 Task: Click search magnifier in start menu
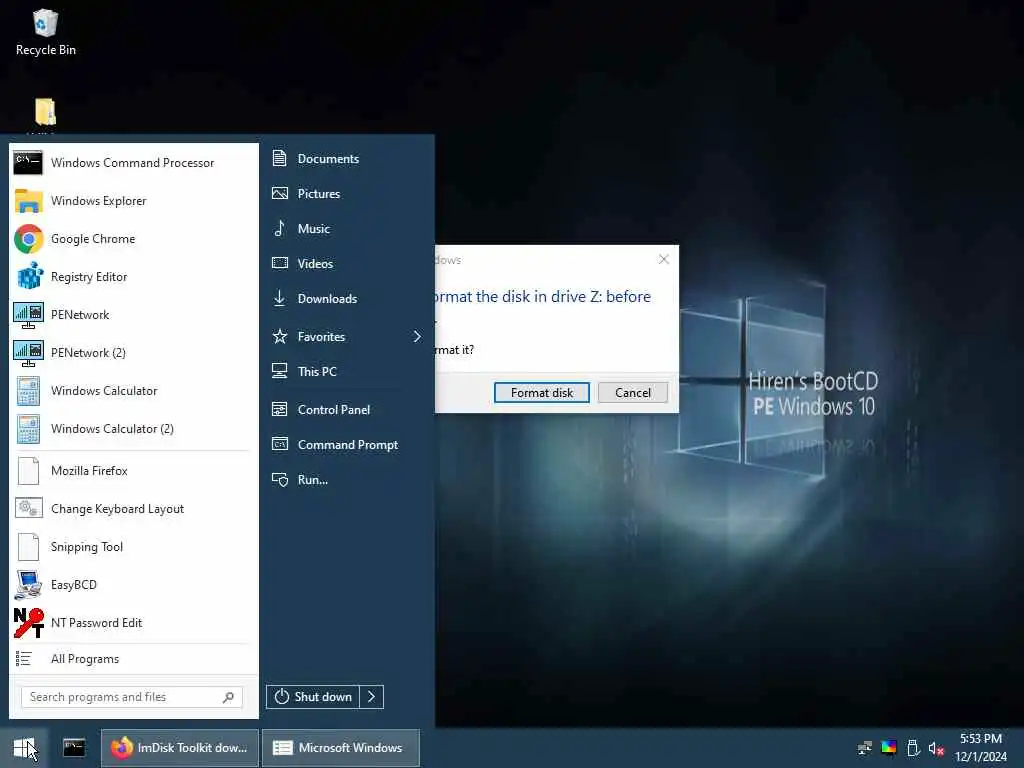click(x=228, y=697)
